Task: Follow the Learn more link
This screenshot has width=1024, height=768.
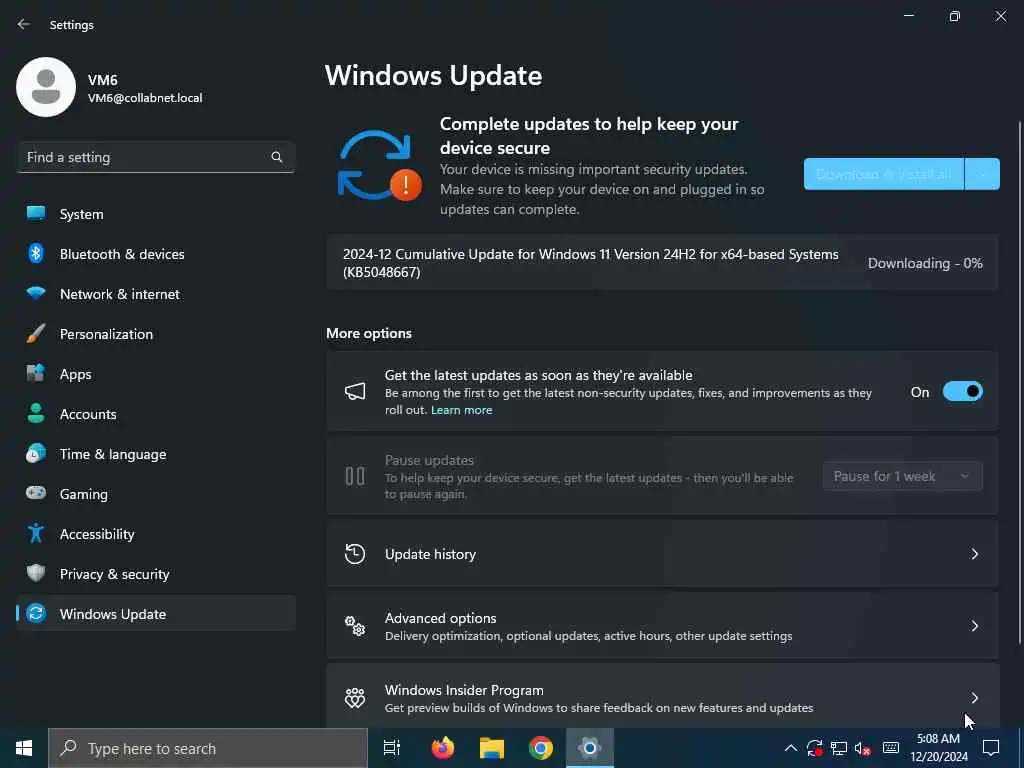Action: click(x=461, y=410)
